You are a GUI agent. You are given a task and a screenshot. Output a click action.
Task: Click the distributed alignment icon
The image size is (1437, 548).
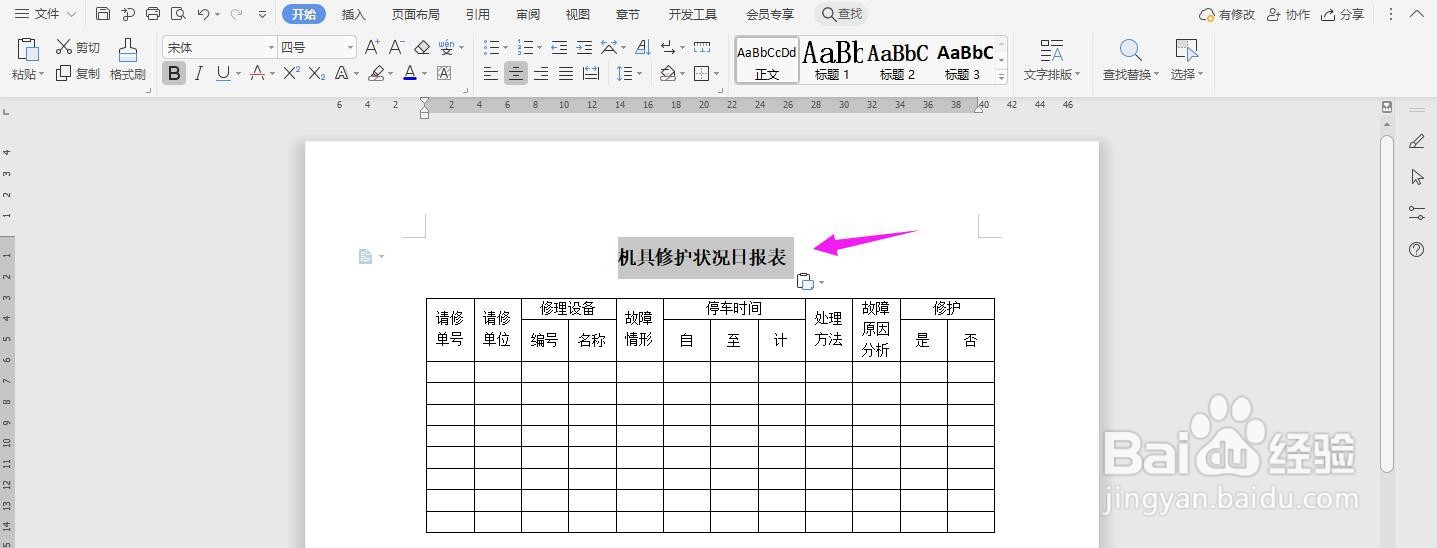pos(591,73)
